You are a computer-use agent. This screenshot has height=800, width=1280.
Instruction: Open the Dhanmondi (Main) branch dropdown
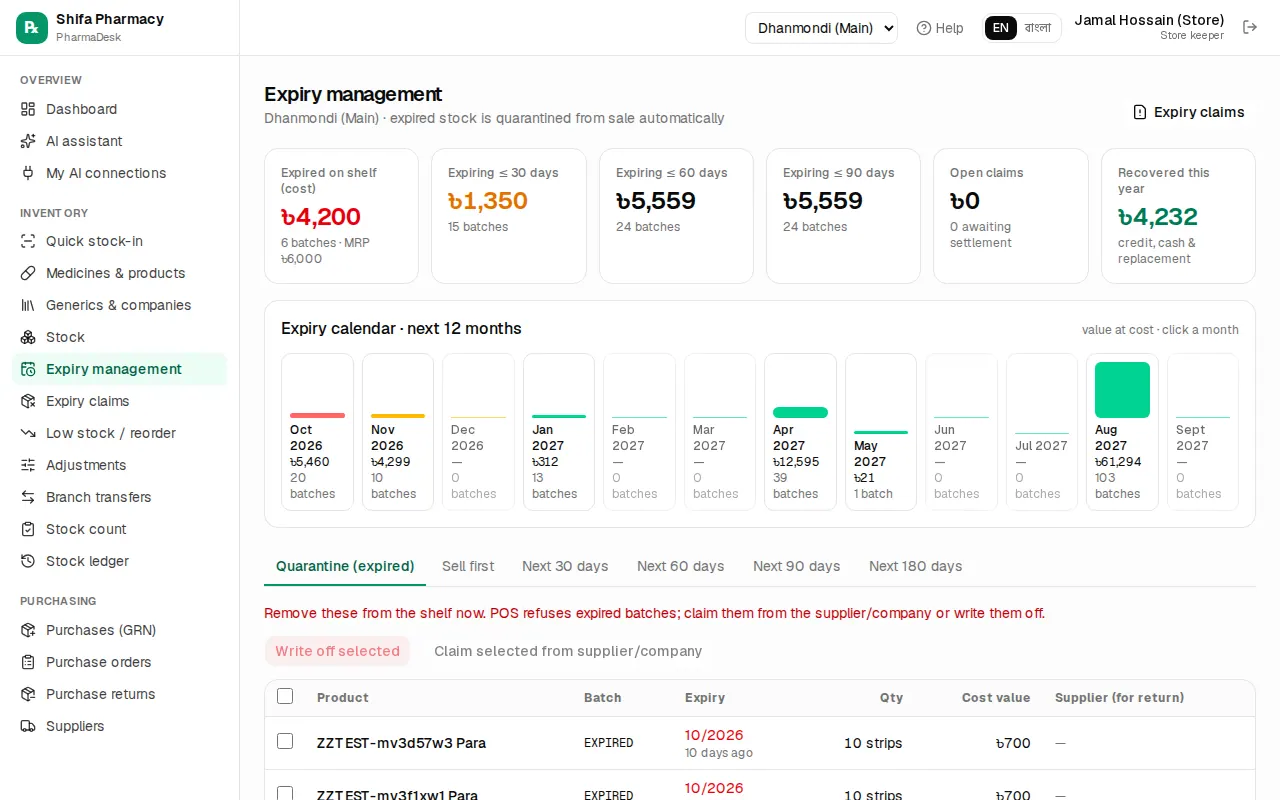821,28
